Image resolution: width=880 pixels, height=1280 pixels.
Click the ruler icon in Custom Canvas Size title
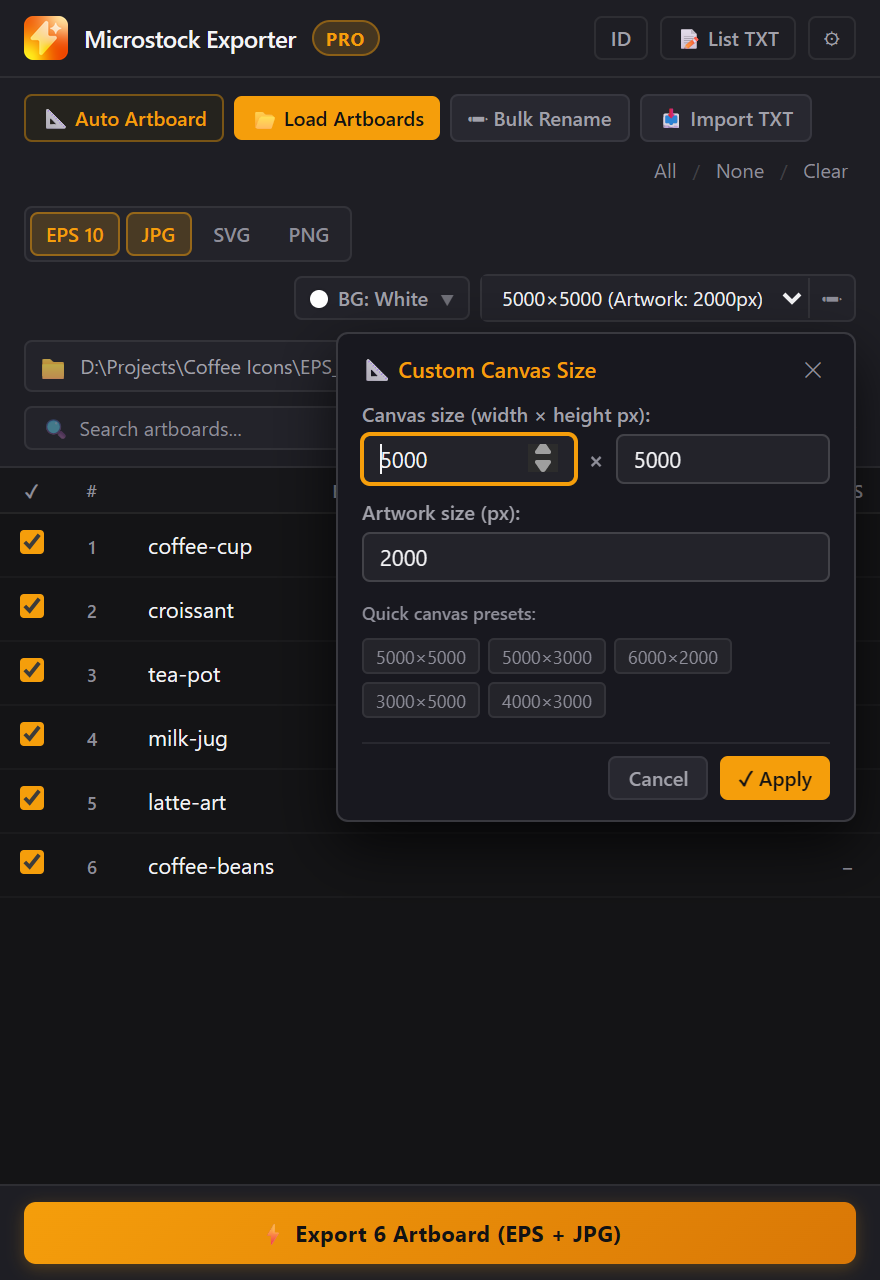click(x=376, y=370)
